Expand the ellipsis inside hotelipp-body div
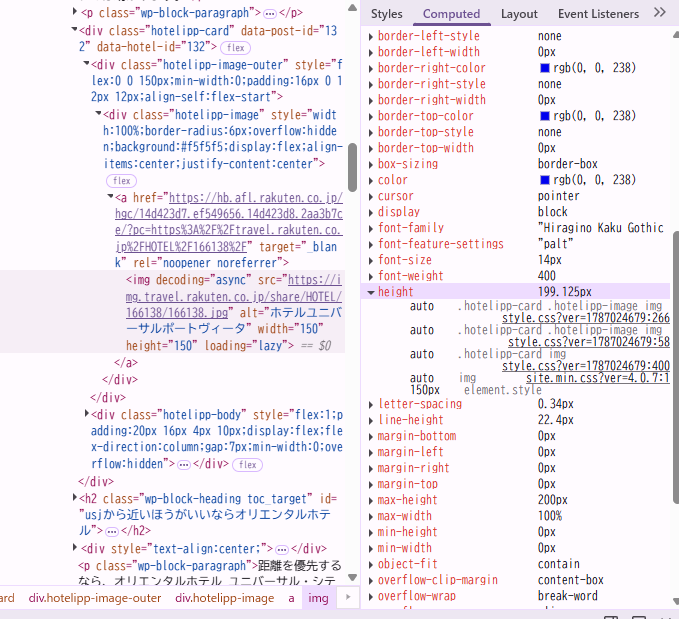Screen dimensions: 679x619 tap(184, 465)
